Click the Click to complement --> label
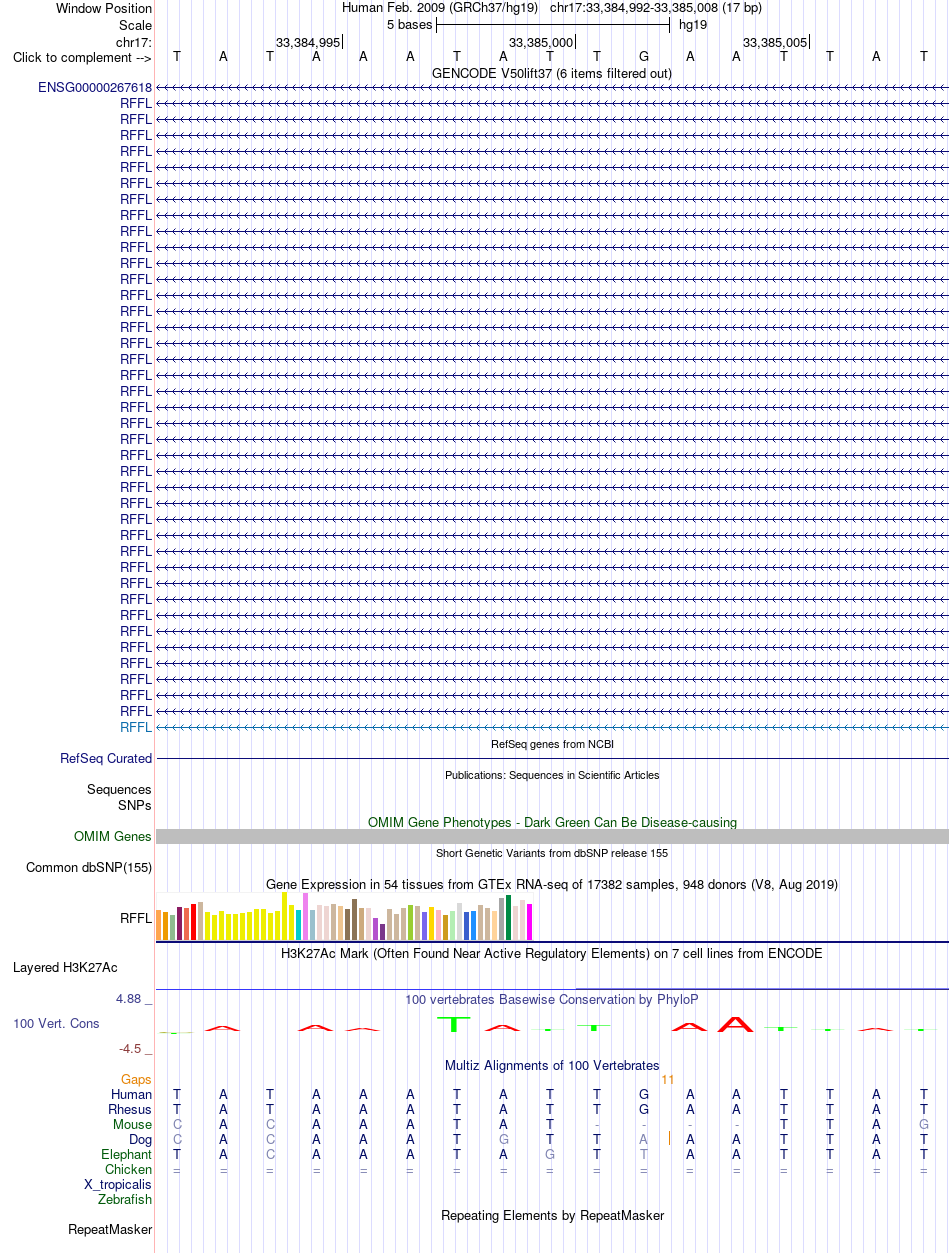950x1253 pixels. tap(83, 57)
